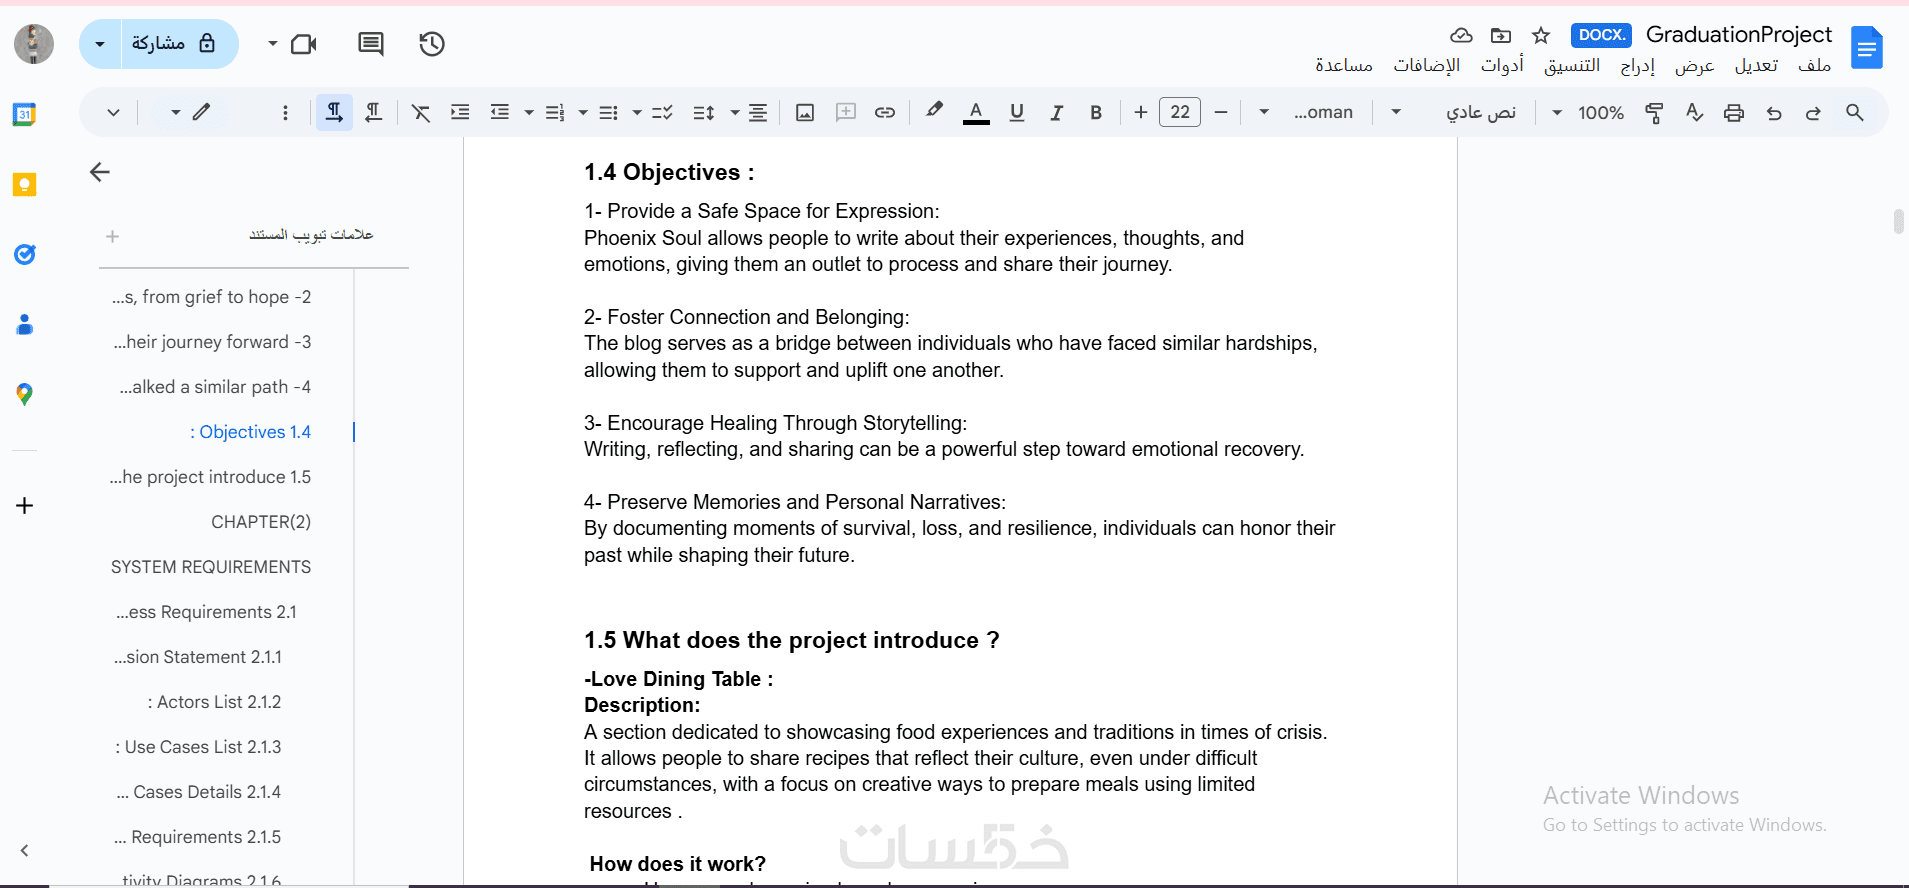Toggle underline formatting
The image size is (1909, 888).
1017,113
